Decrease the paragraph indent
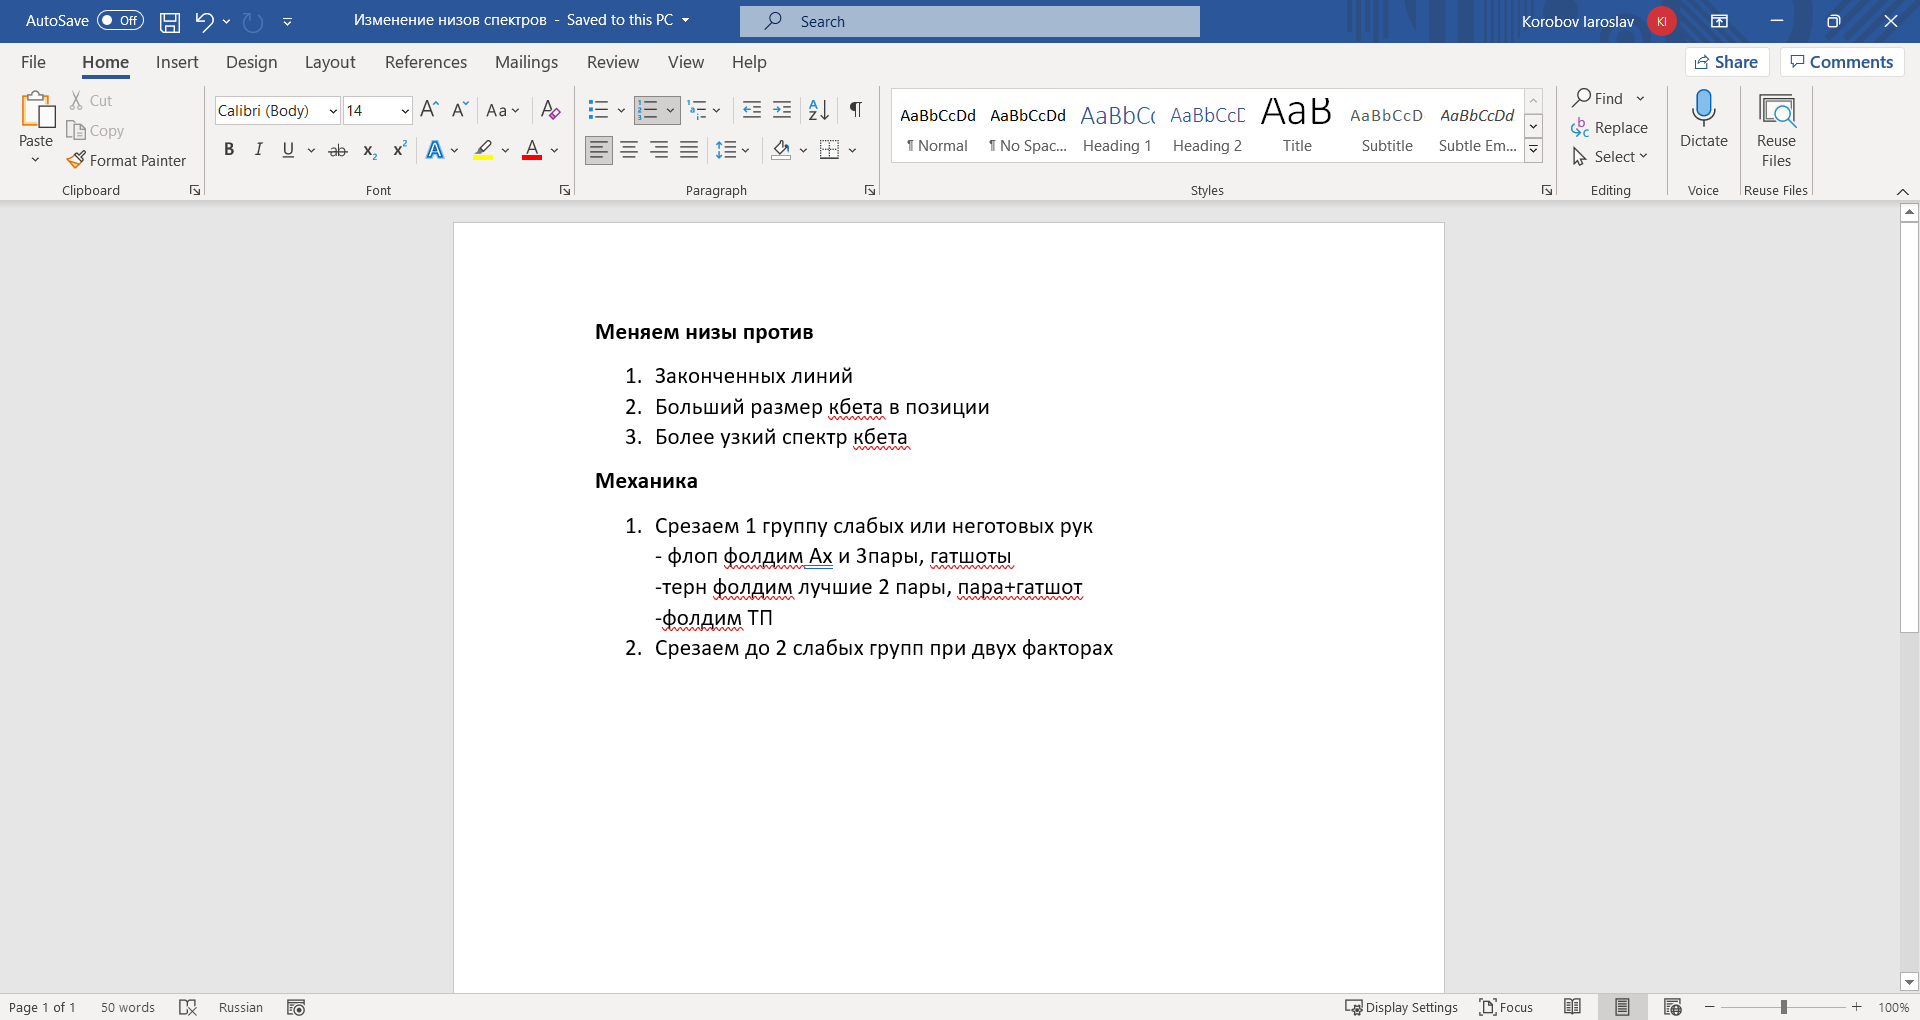 click(x=751, y=110)
